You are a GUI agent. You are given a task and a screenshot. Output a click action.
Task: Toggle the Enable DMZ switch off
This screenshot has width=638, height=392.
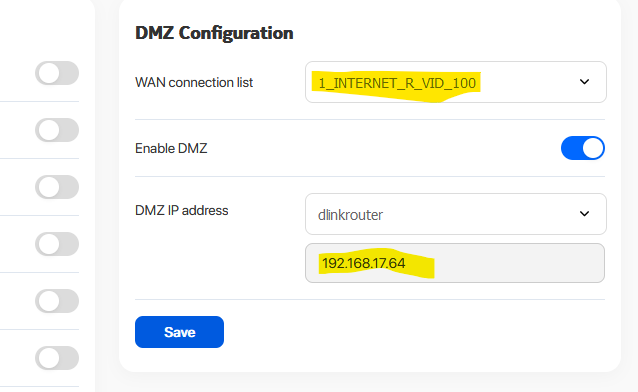coord(583,148)
